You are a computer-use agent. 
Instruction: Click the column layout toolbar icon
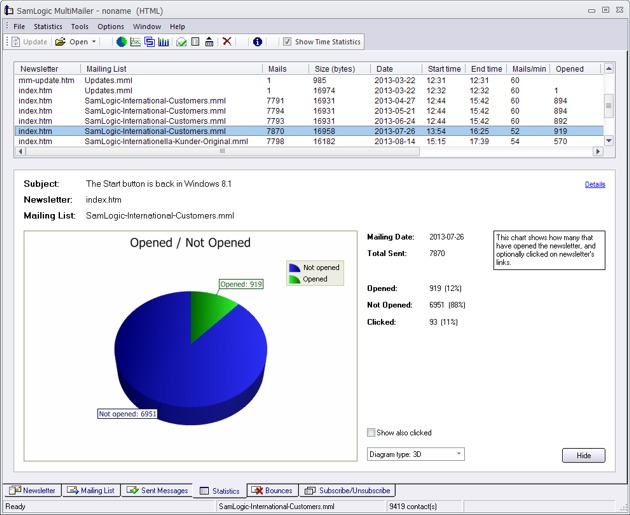tap(195, 42)
